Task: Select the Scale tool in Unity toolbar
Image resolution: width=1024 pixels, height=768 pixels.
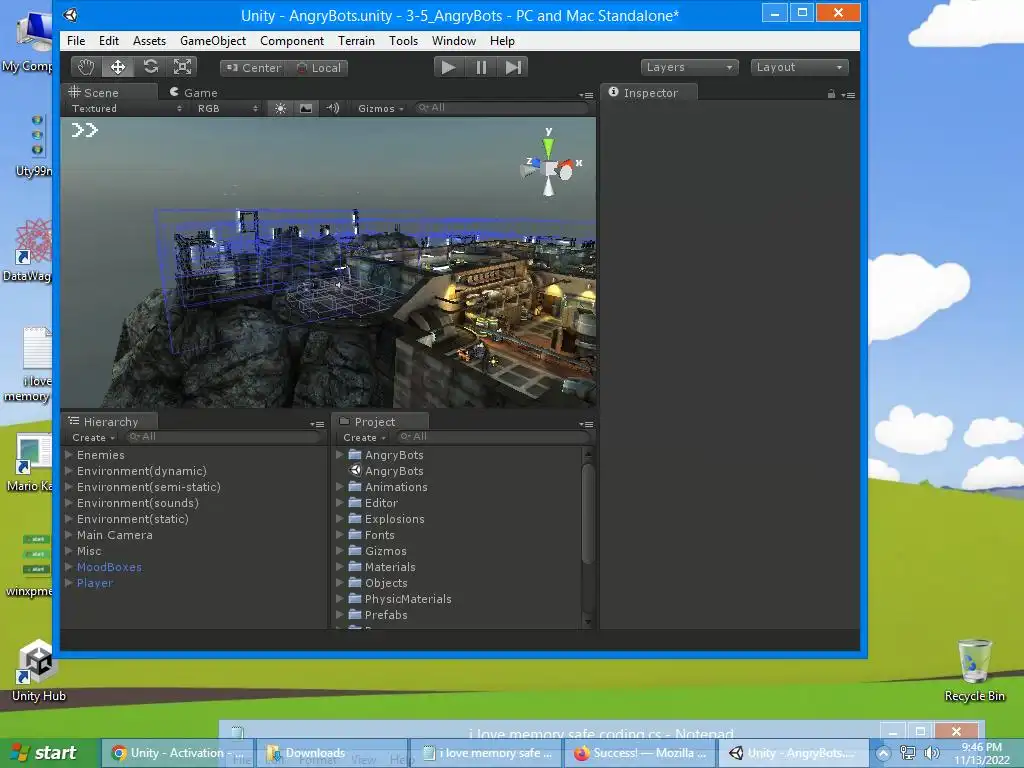Action: (182, 67)
